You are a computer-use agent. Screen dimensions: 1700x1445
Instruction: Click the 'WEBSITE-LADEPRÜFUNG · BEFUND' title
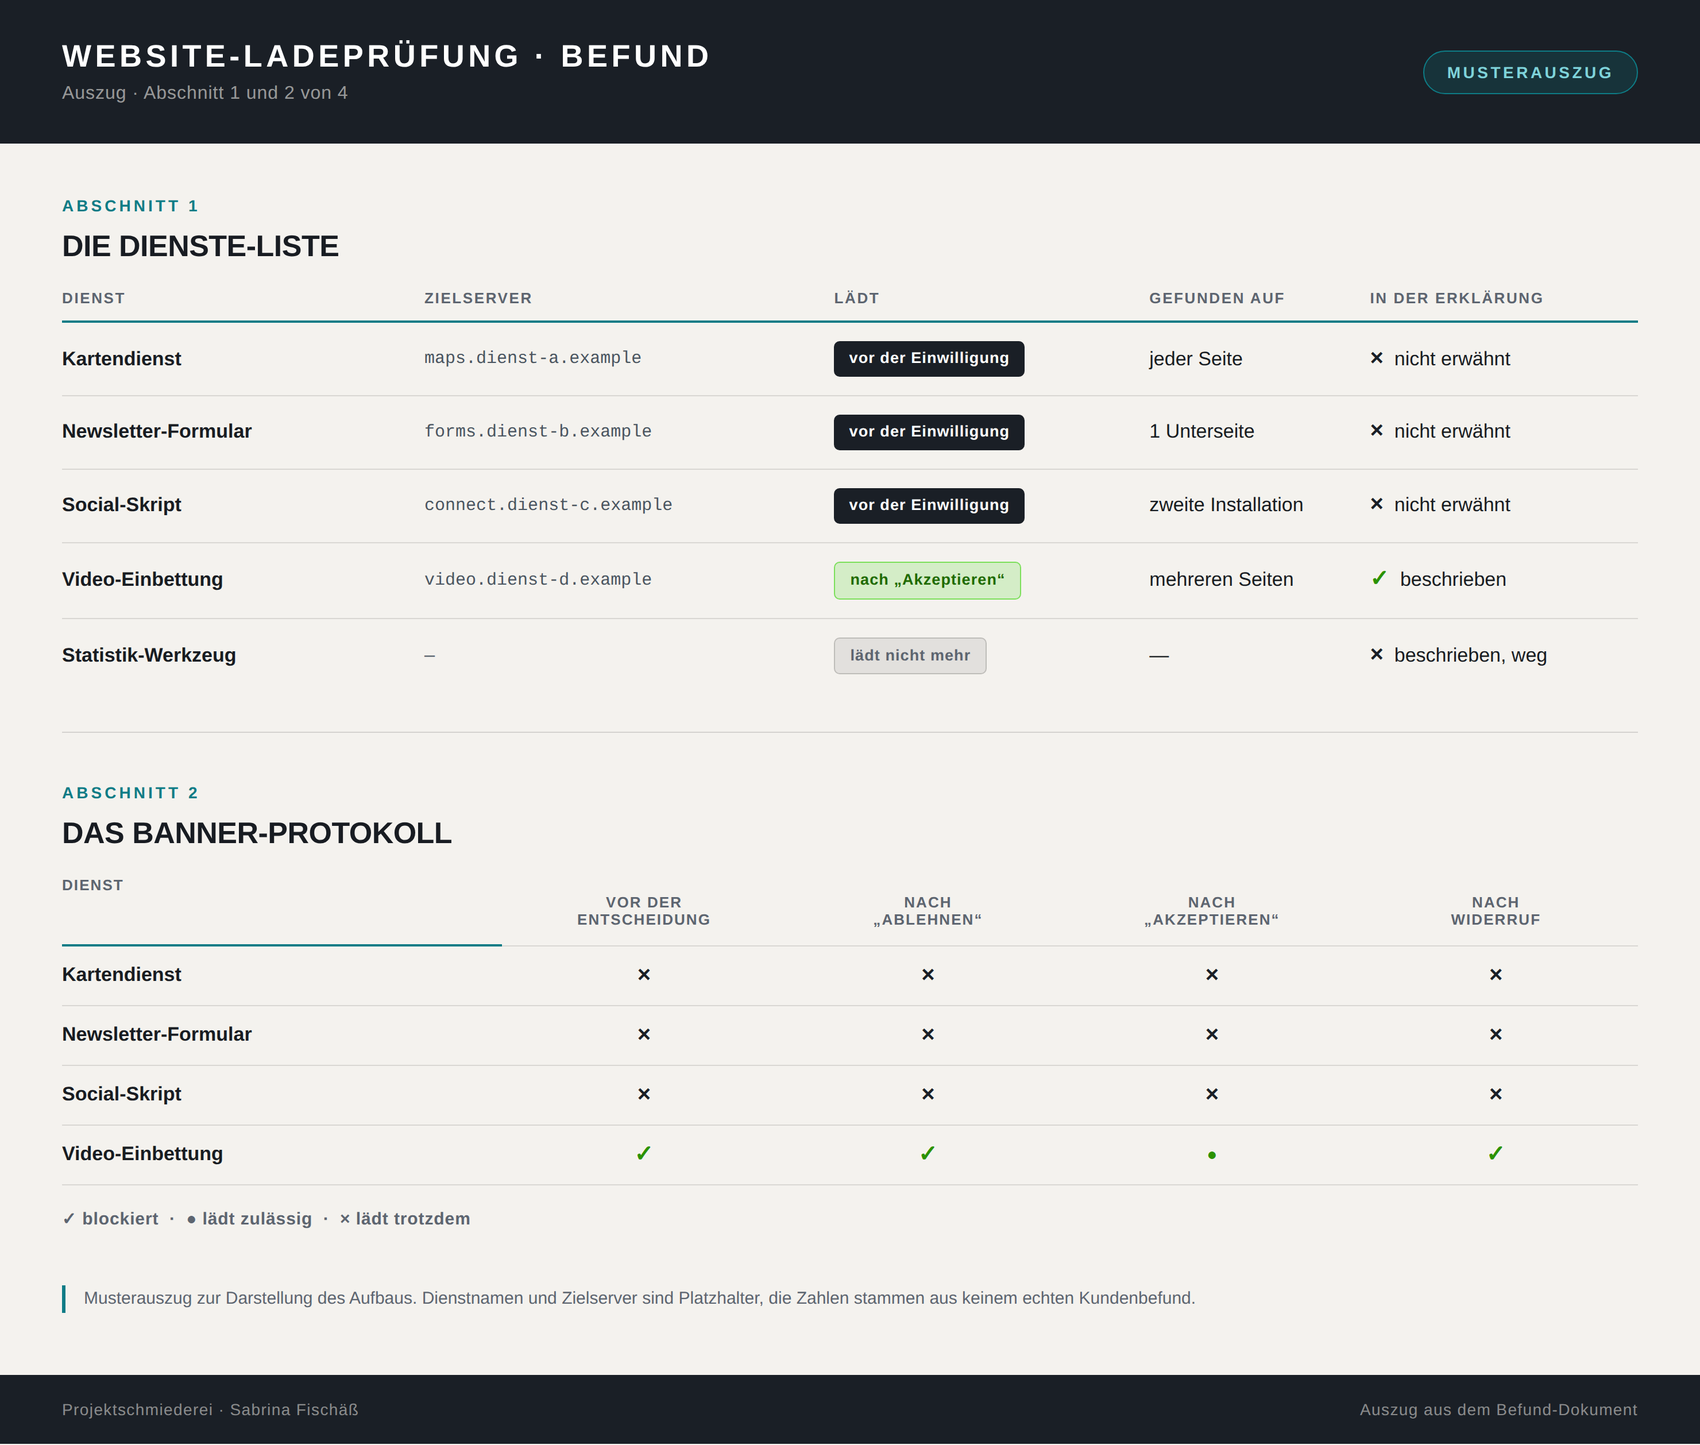[386, 56]
